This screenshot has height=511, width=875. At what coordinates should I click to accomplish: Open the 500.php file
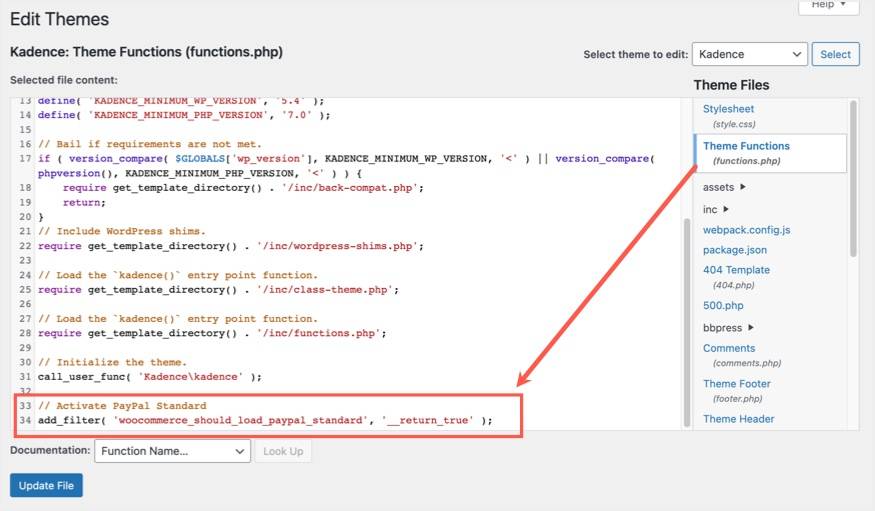click(723, 306)
